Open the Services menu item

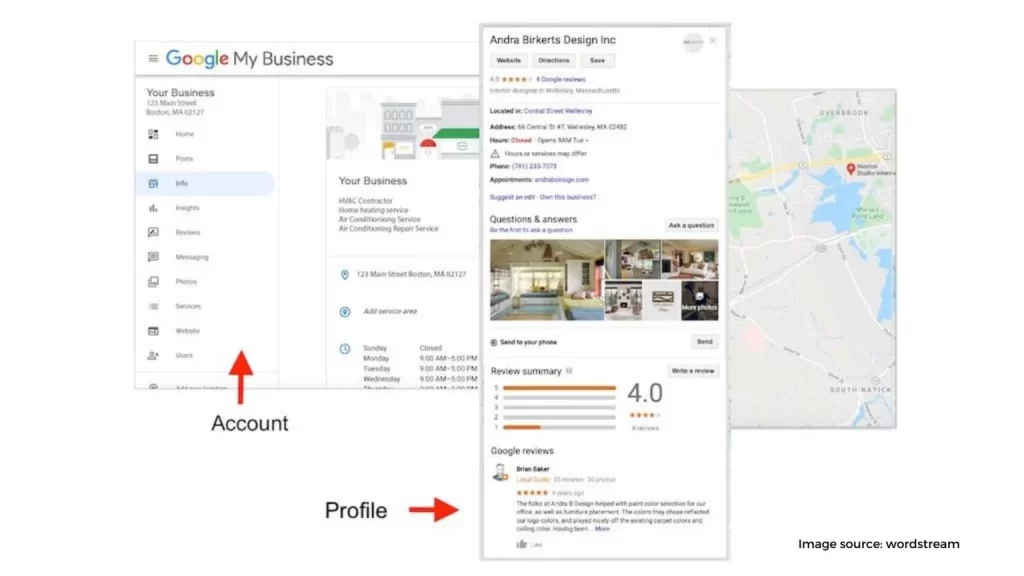point(188,306)
